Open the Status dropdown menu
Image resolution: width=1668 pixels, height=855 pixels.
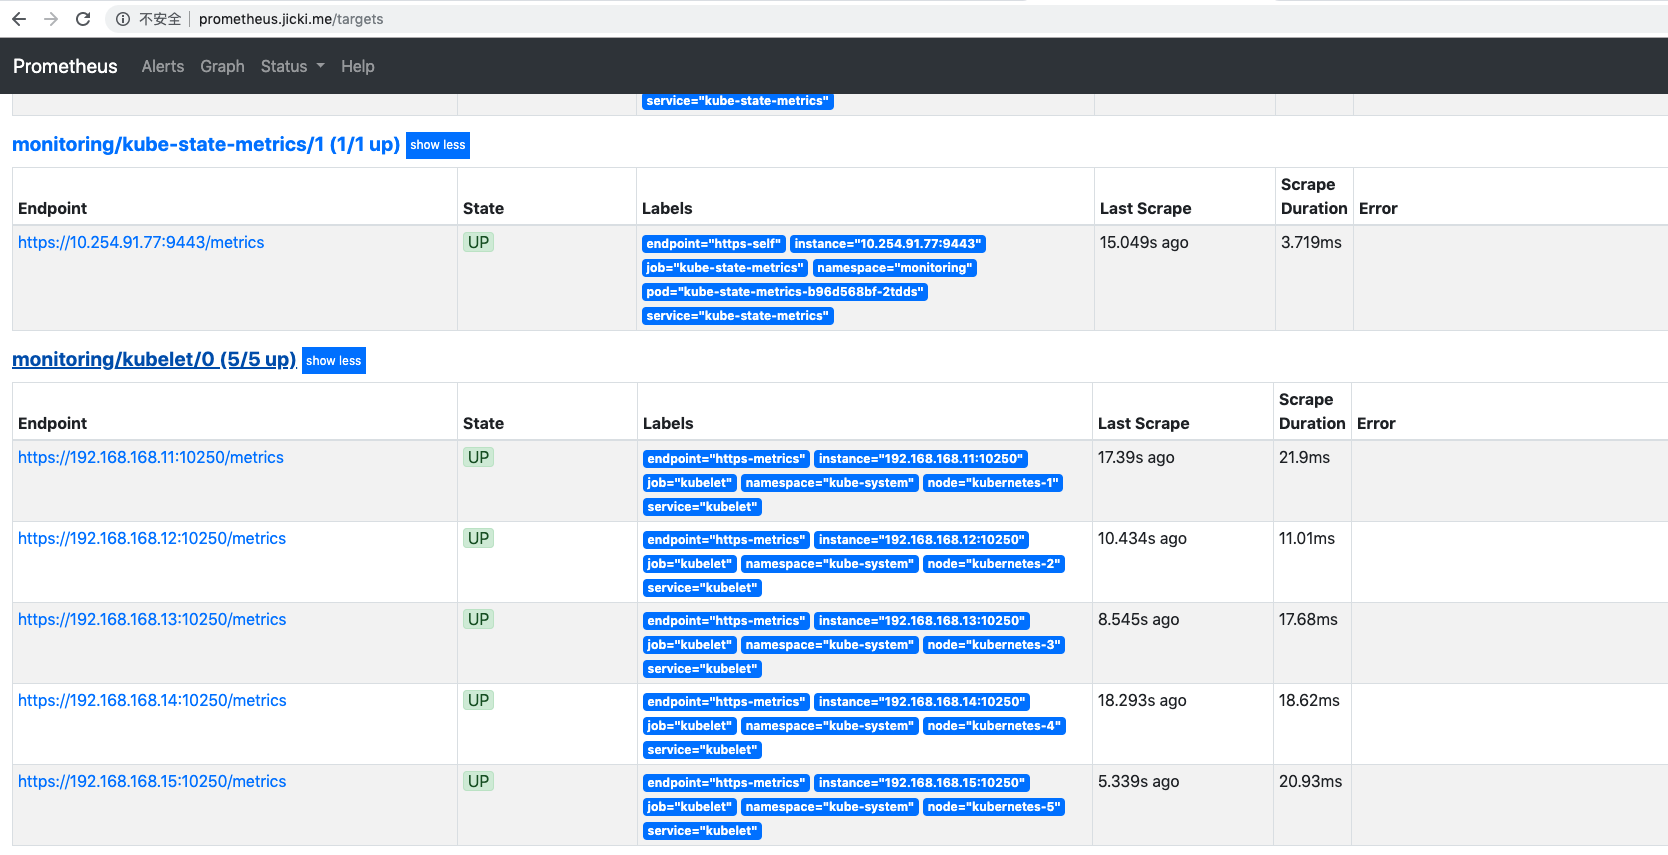(292, 66)
